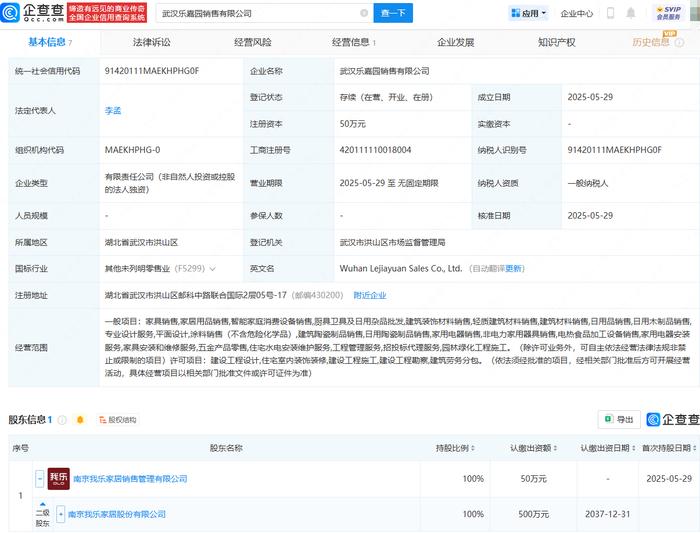Open 南京我乐家居股份有限公司 shareholder link

(117, 514)
